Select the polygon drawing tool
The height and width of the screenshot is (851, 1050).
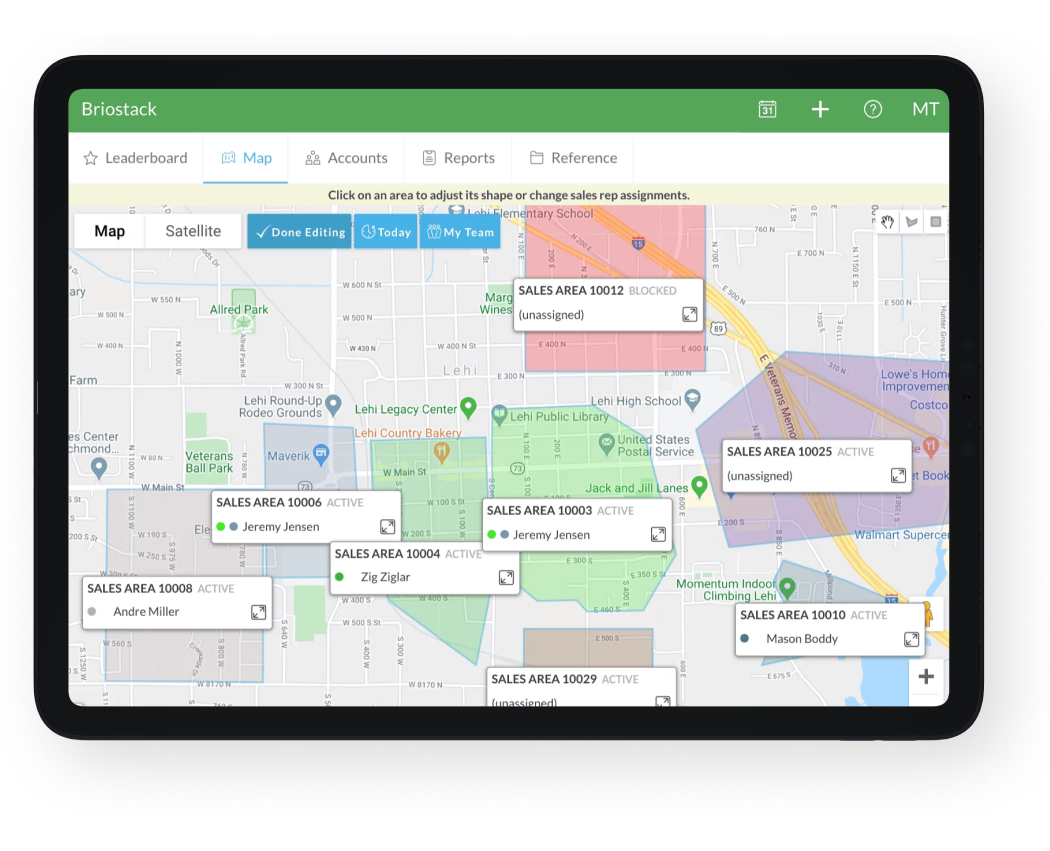(912, 222)
